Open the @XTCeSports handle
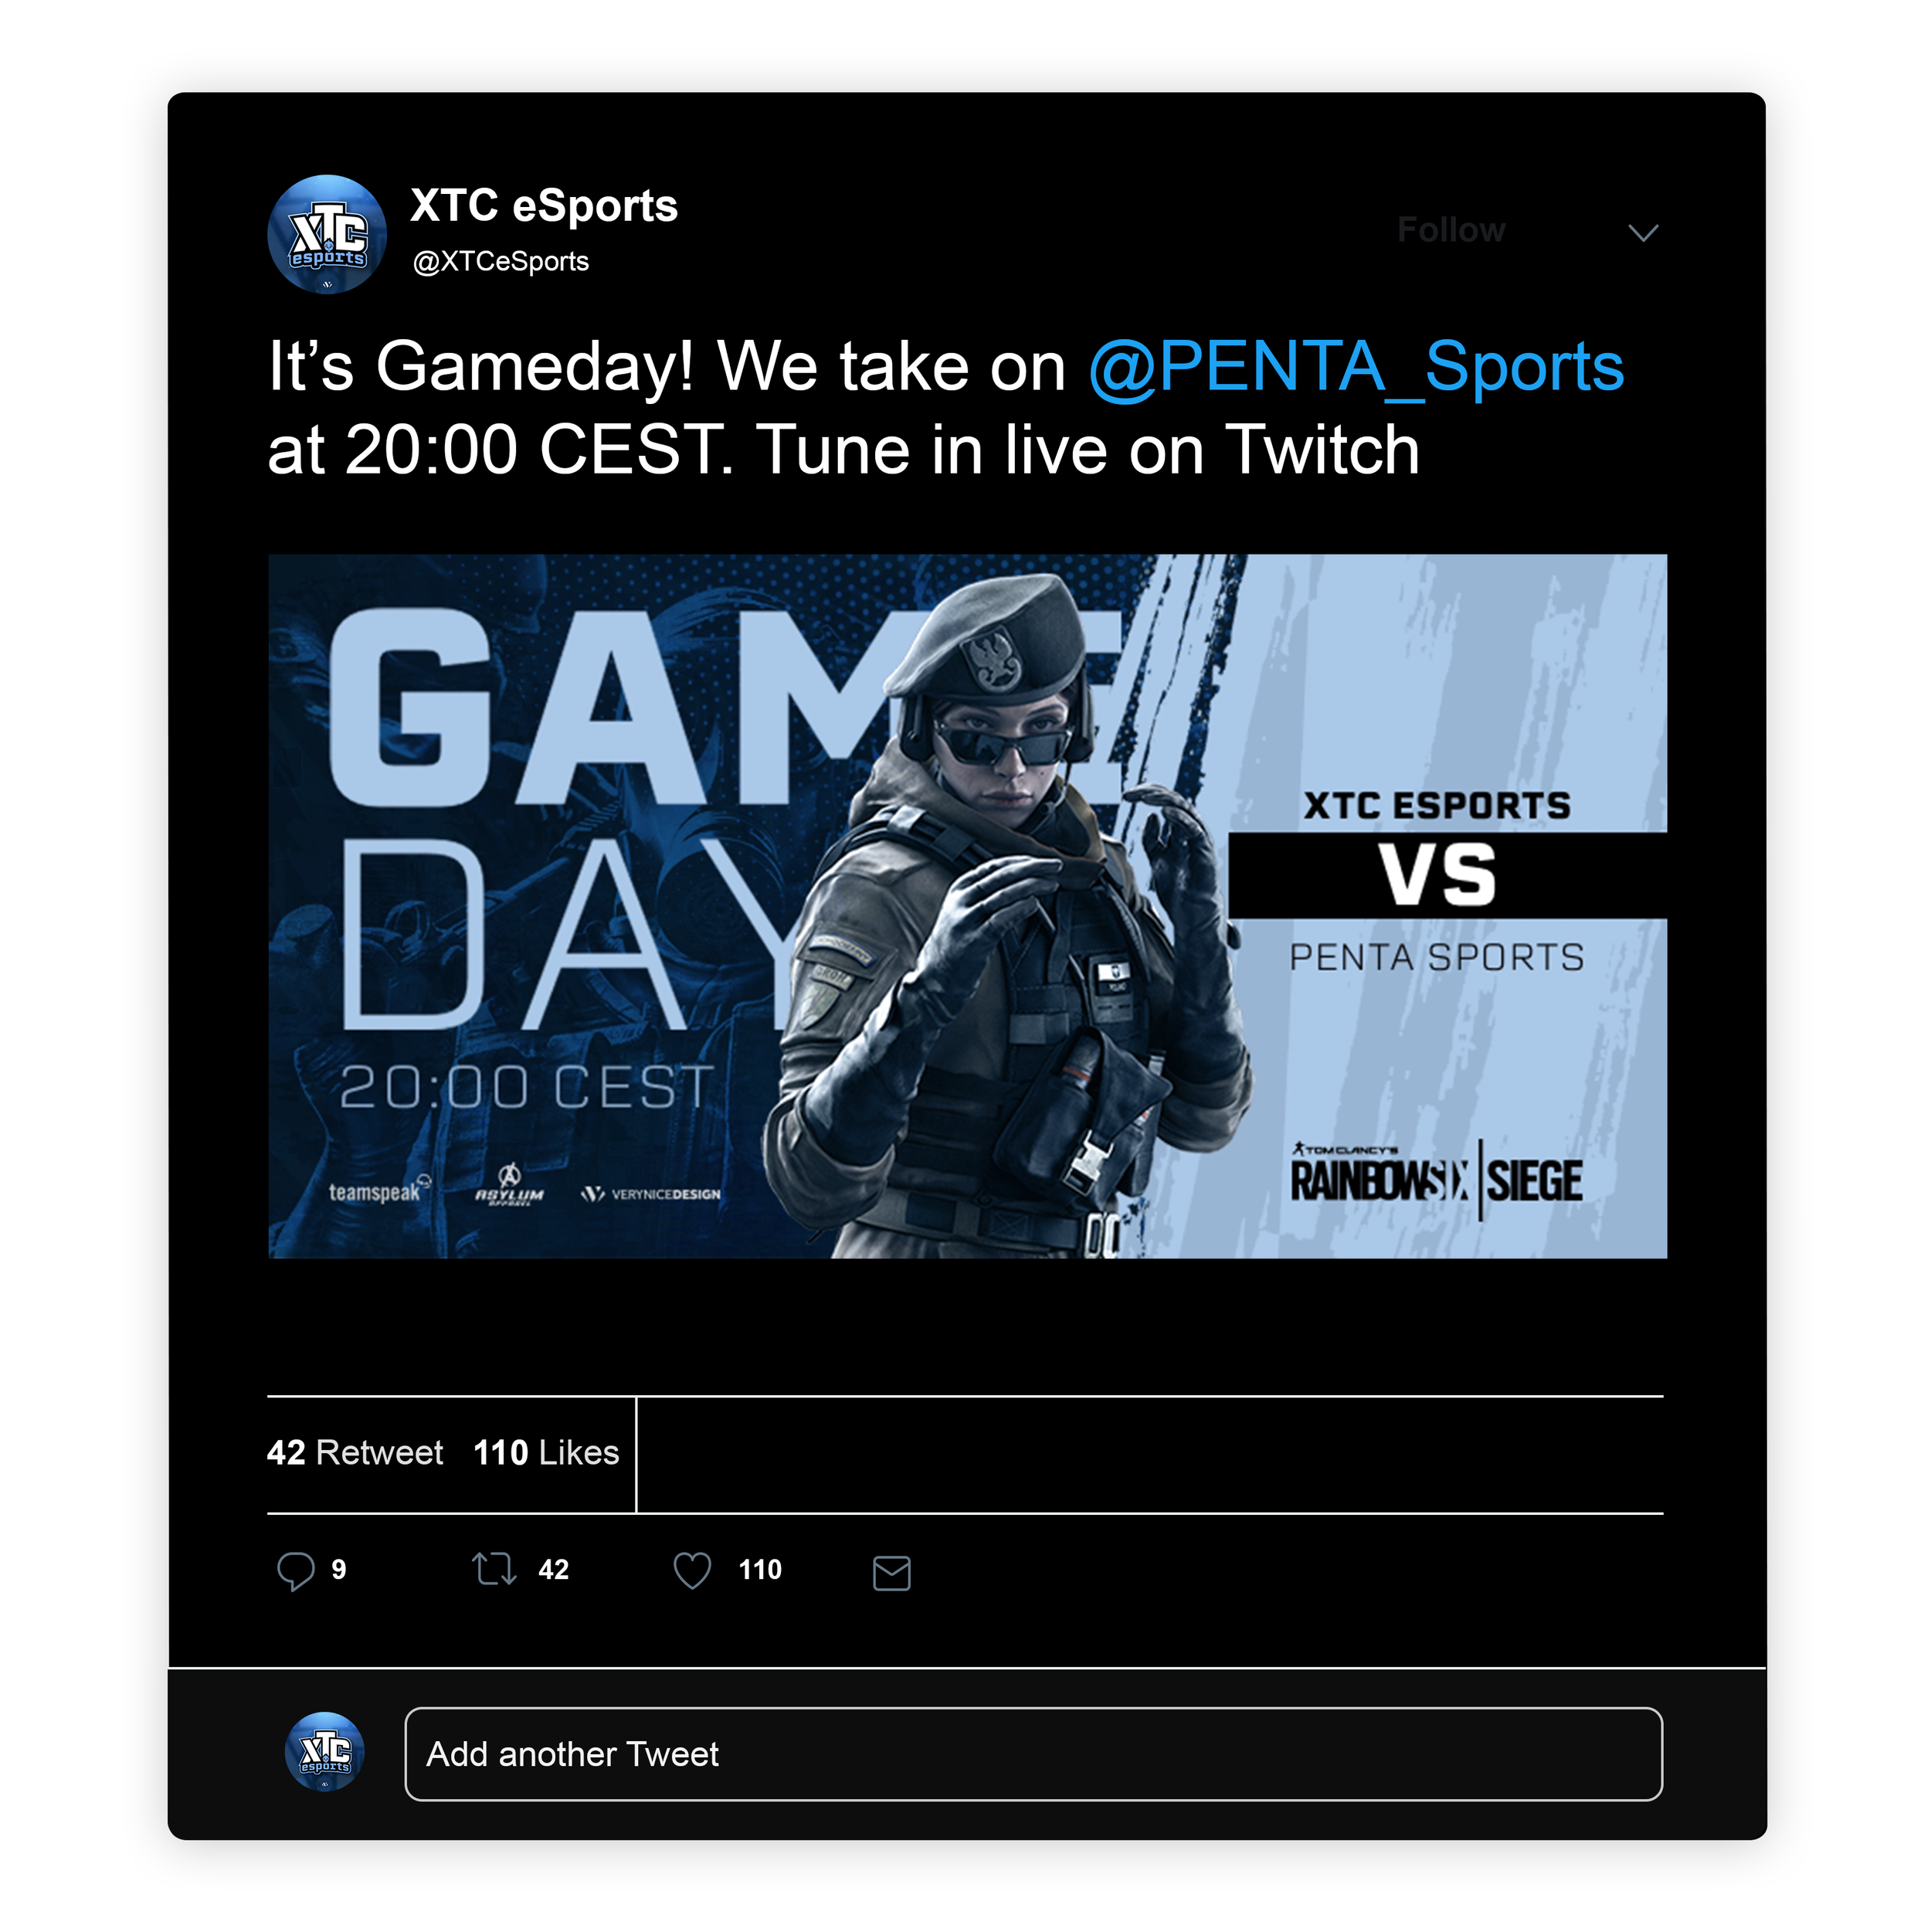This screenshot has height=1932, width=1931. (501, 261)
